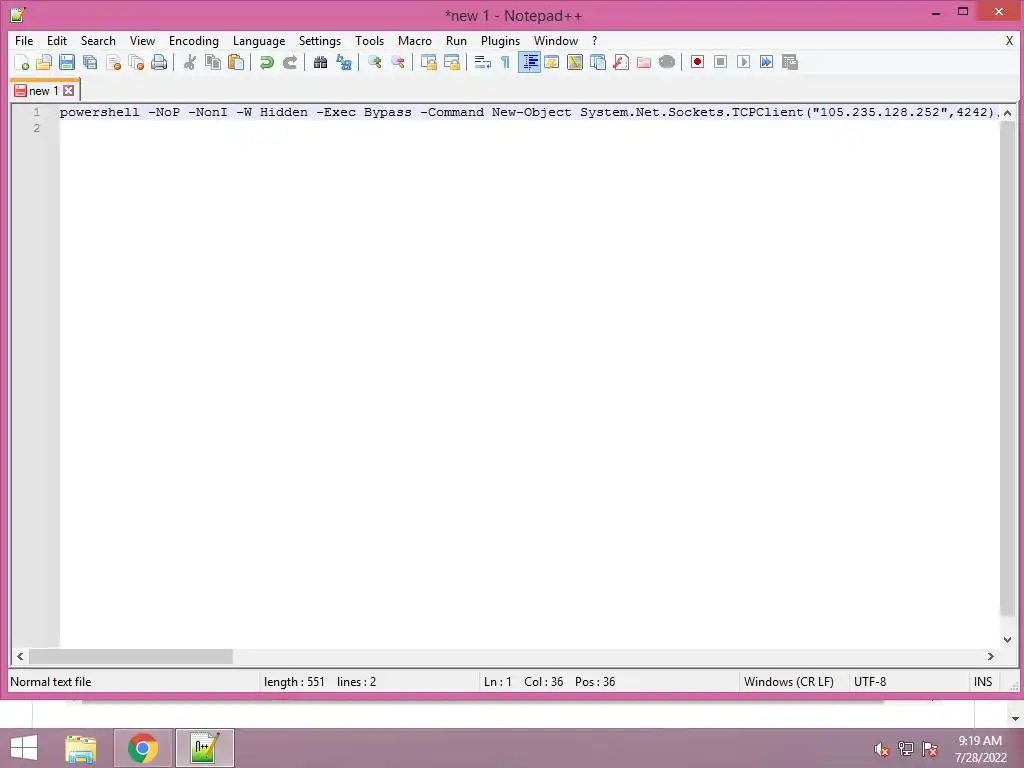Open the ? help menu
Viewport: 1024px width, 768px height.
[x=594, y=40]
